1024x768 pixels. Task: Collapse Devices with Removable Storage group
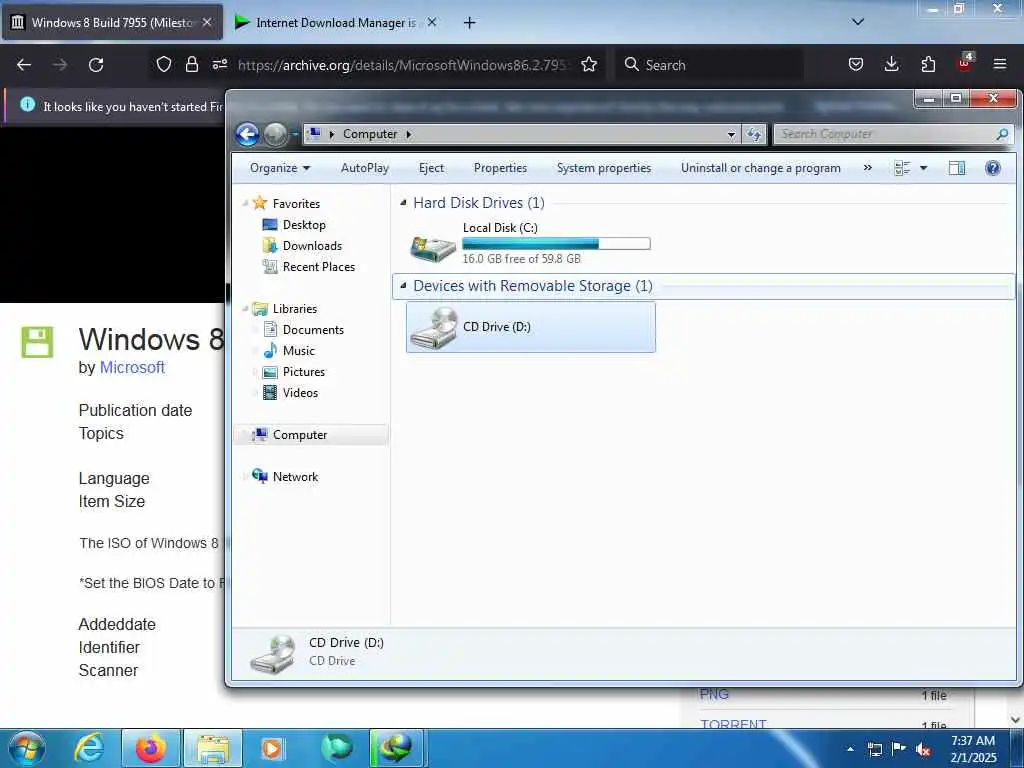[x=403, y=286]
